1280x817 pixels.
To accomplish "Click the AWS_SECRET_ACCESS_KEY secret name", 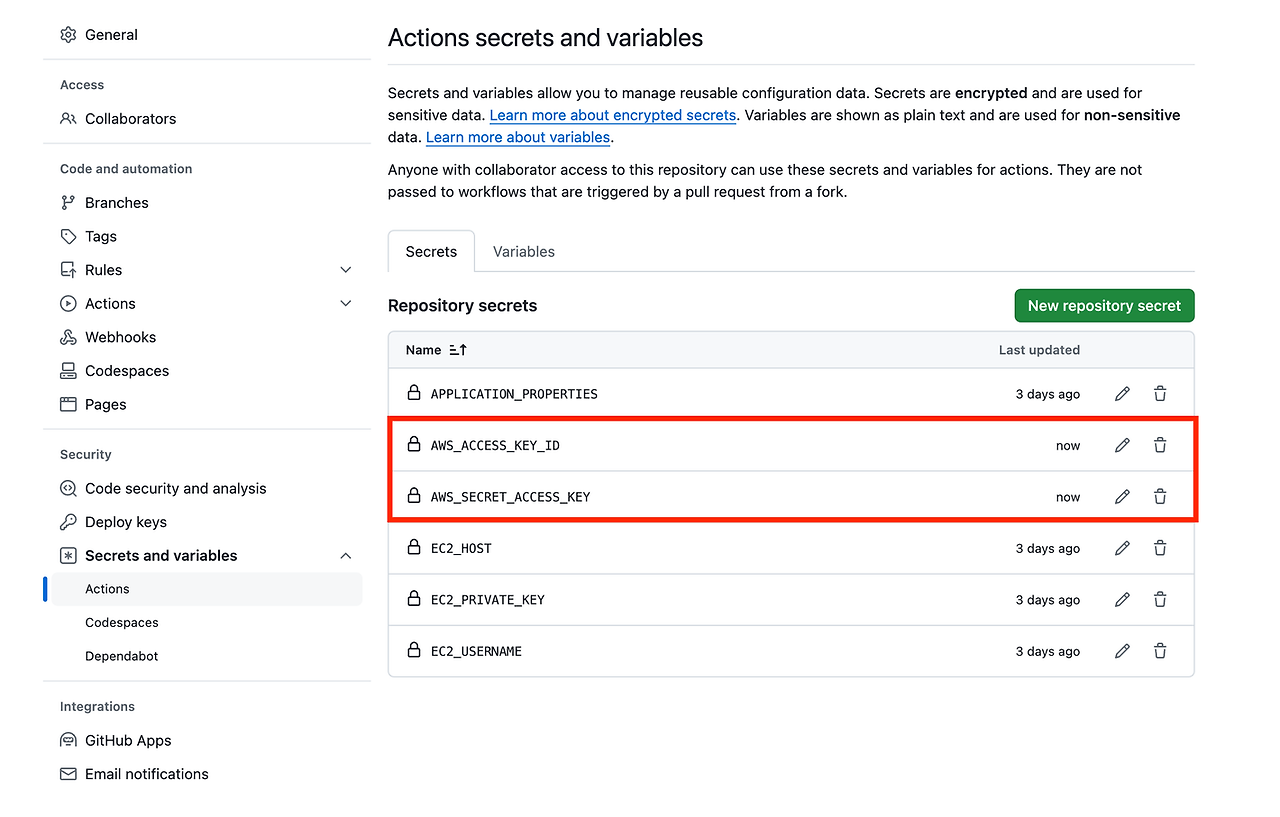I will click(510, 497).
